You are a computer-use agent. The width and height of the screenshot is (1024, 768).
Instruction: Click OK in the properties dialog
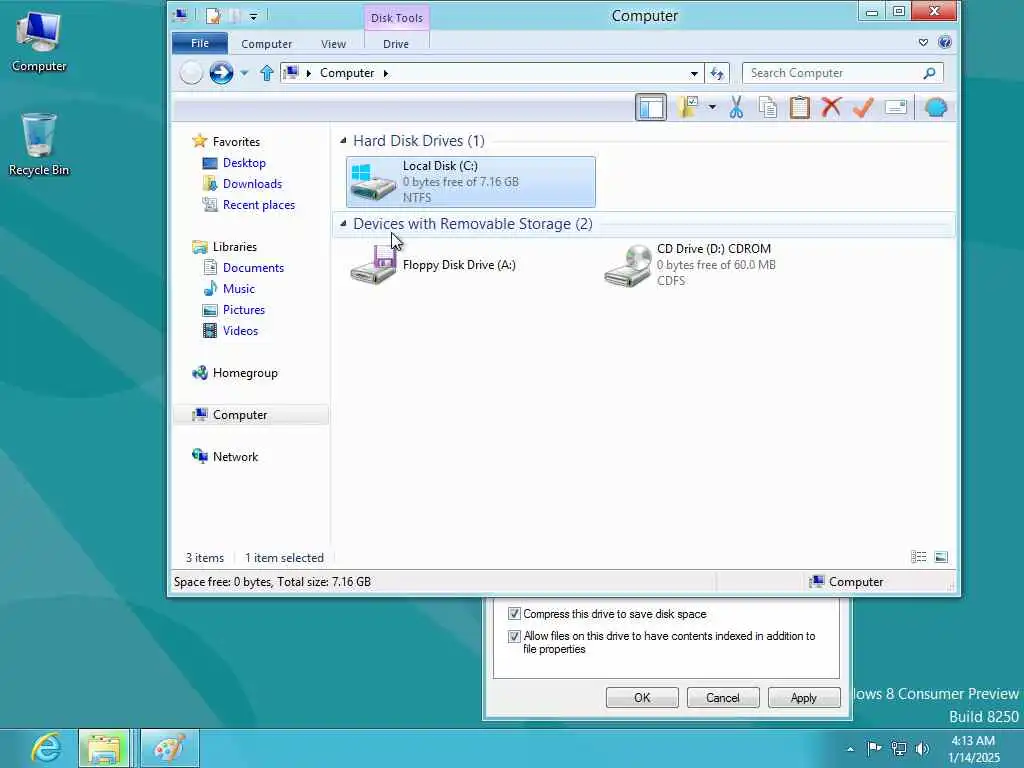pyautogui.click(x=642, y=697)
